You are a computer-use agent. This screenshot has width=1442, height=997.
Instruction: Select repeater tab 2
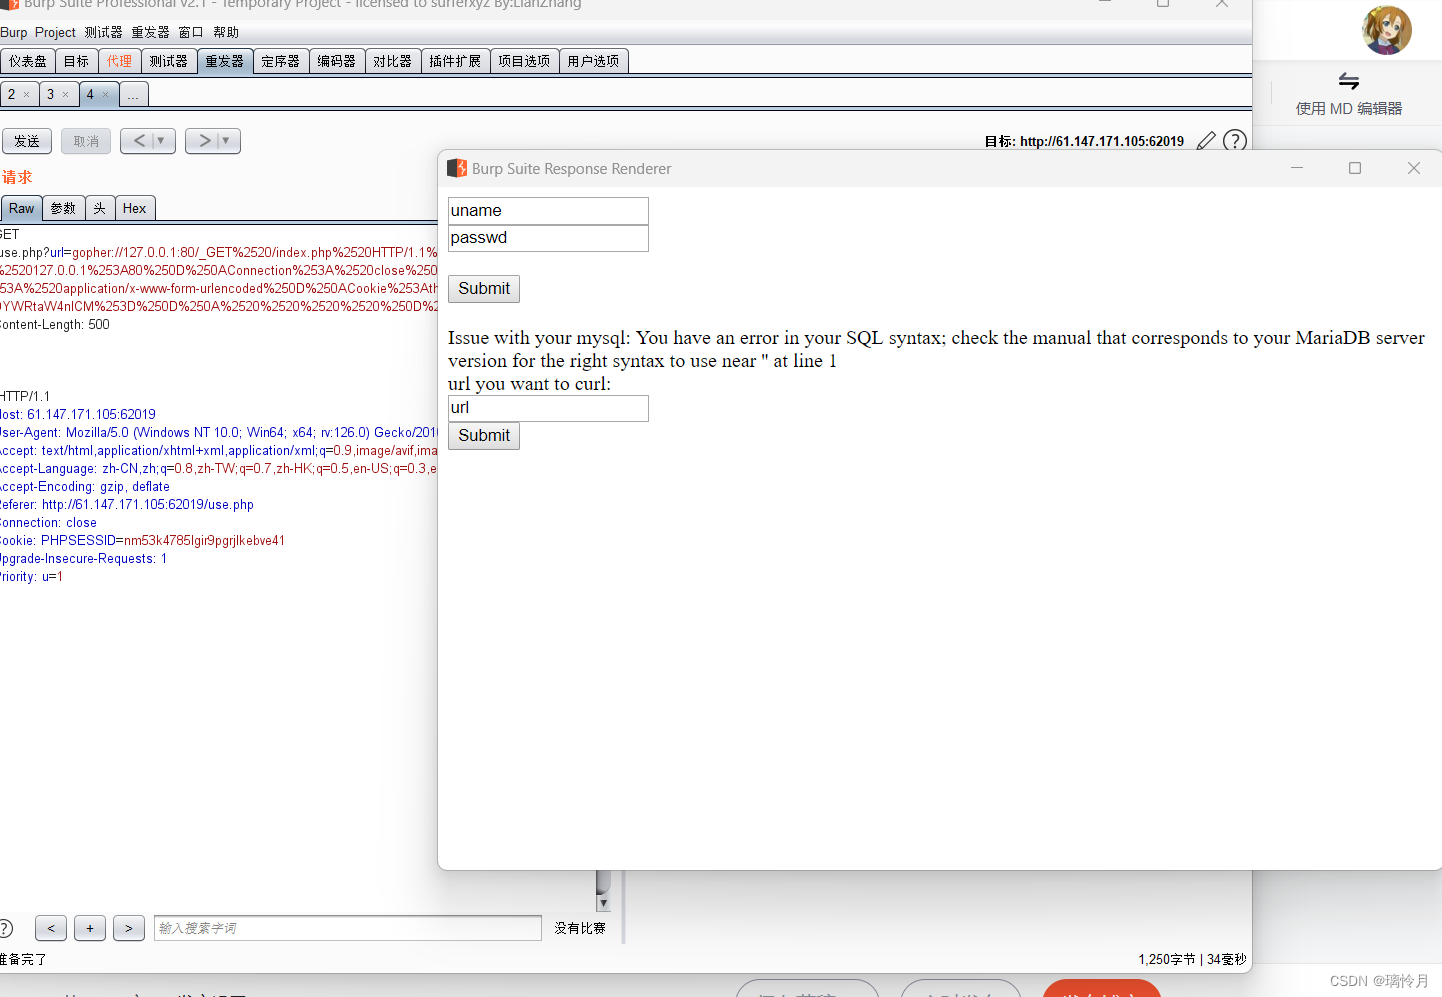pos(11,94)
